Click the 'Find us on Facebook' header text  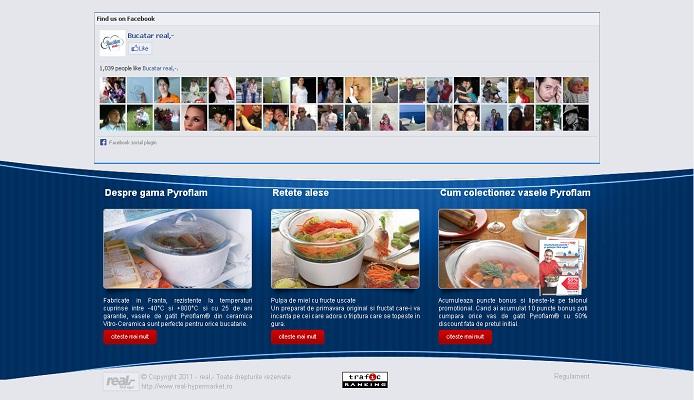pos(126,19)
